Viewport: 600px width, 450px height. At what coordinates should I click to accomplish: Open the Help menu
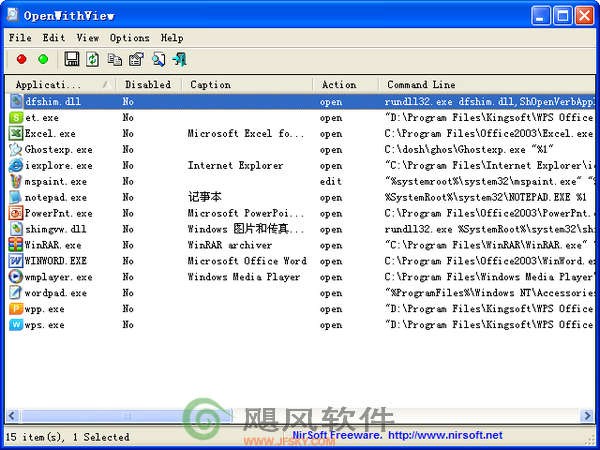point(172,38)
